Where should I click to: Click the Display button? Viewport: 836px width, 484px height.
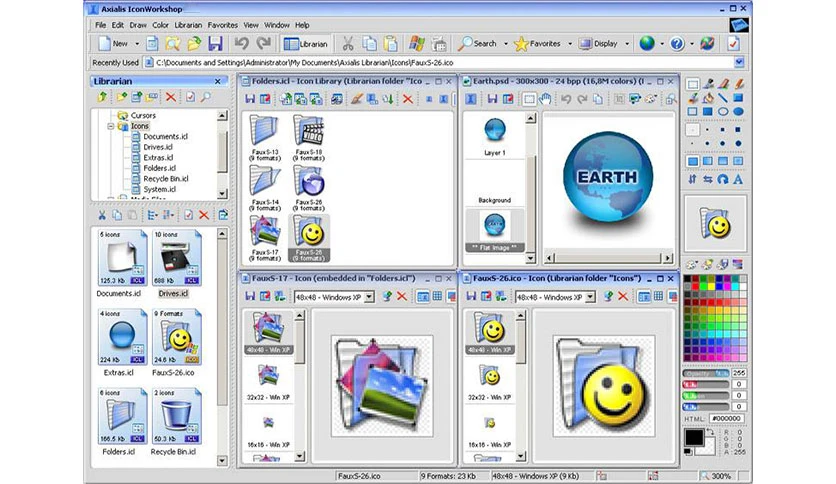[x=599, y=44]
